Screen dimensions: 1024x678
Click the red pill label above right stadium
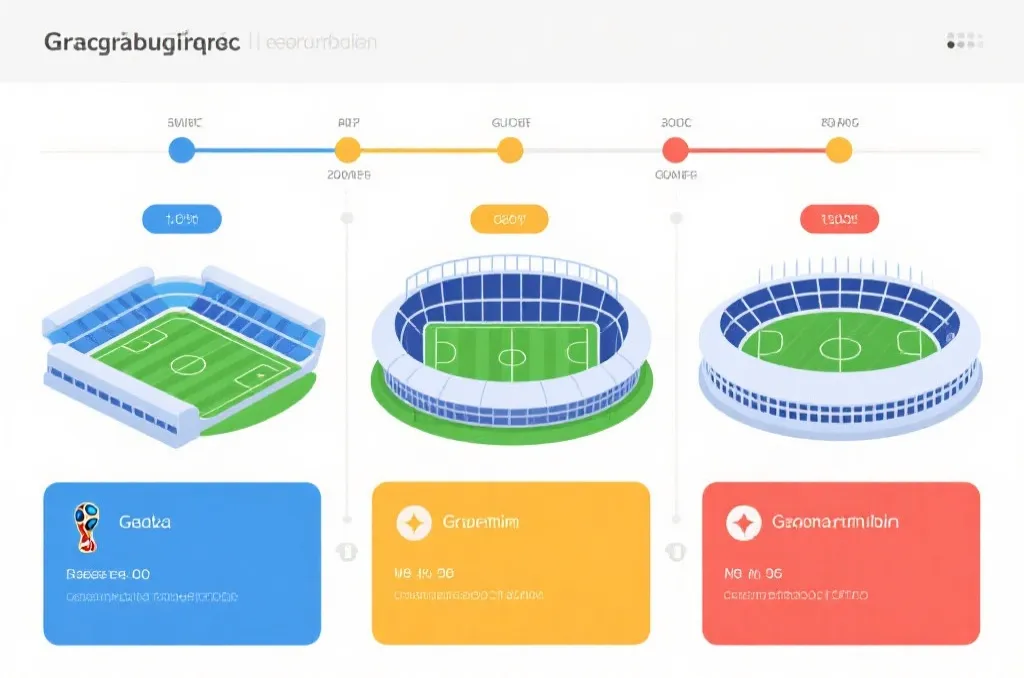[x=839, y=219]
